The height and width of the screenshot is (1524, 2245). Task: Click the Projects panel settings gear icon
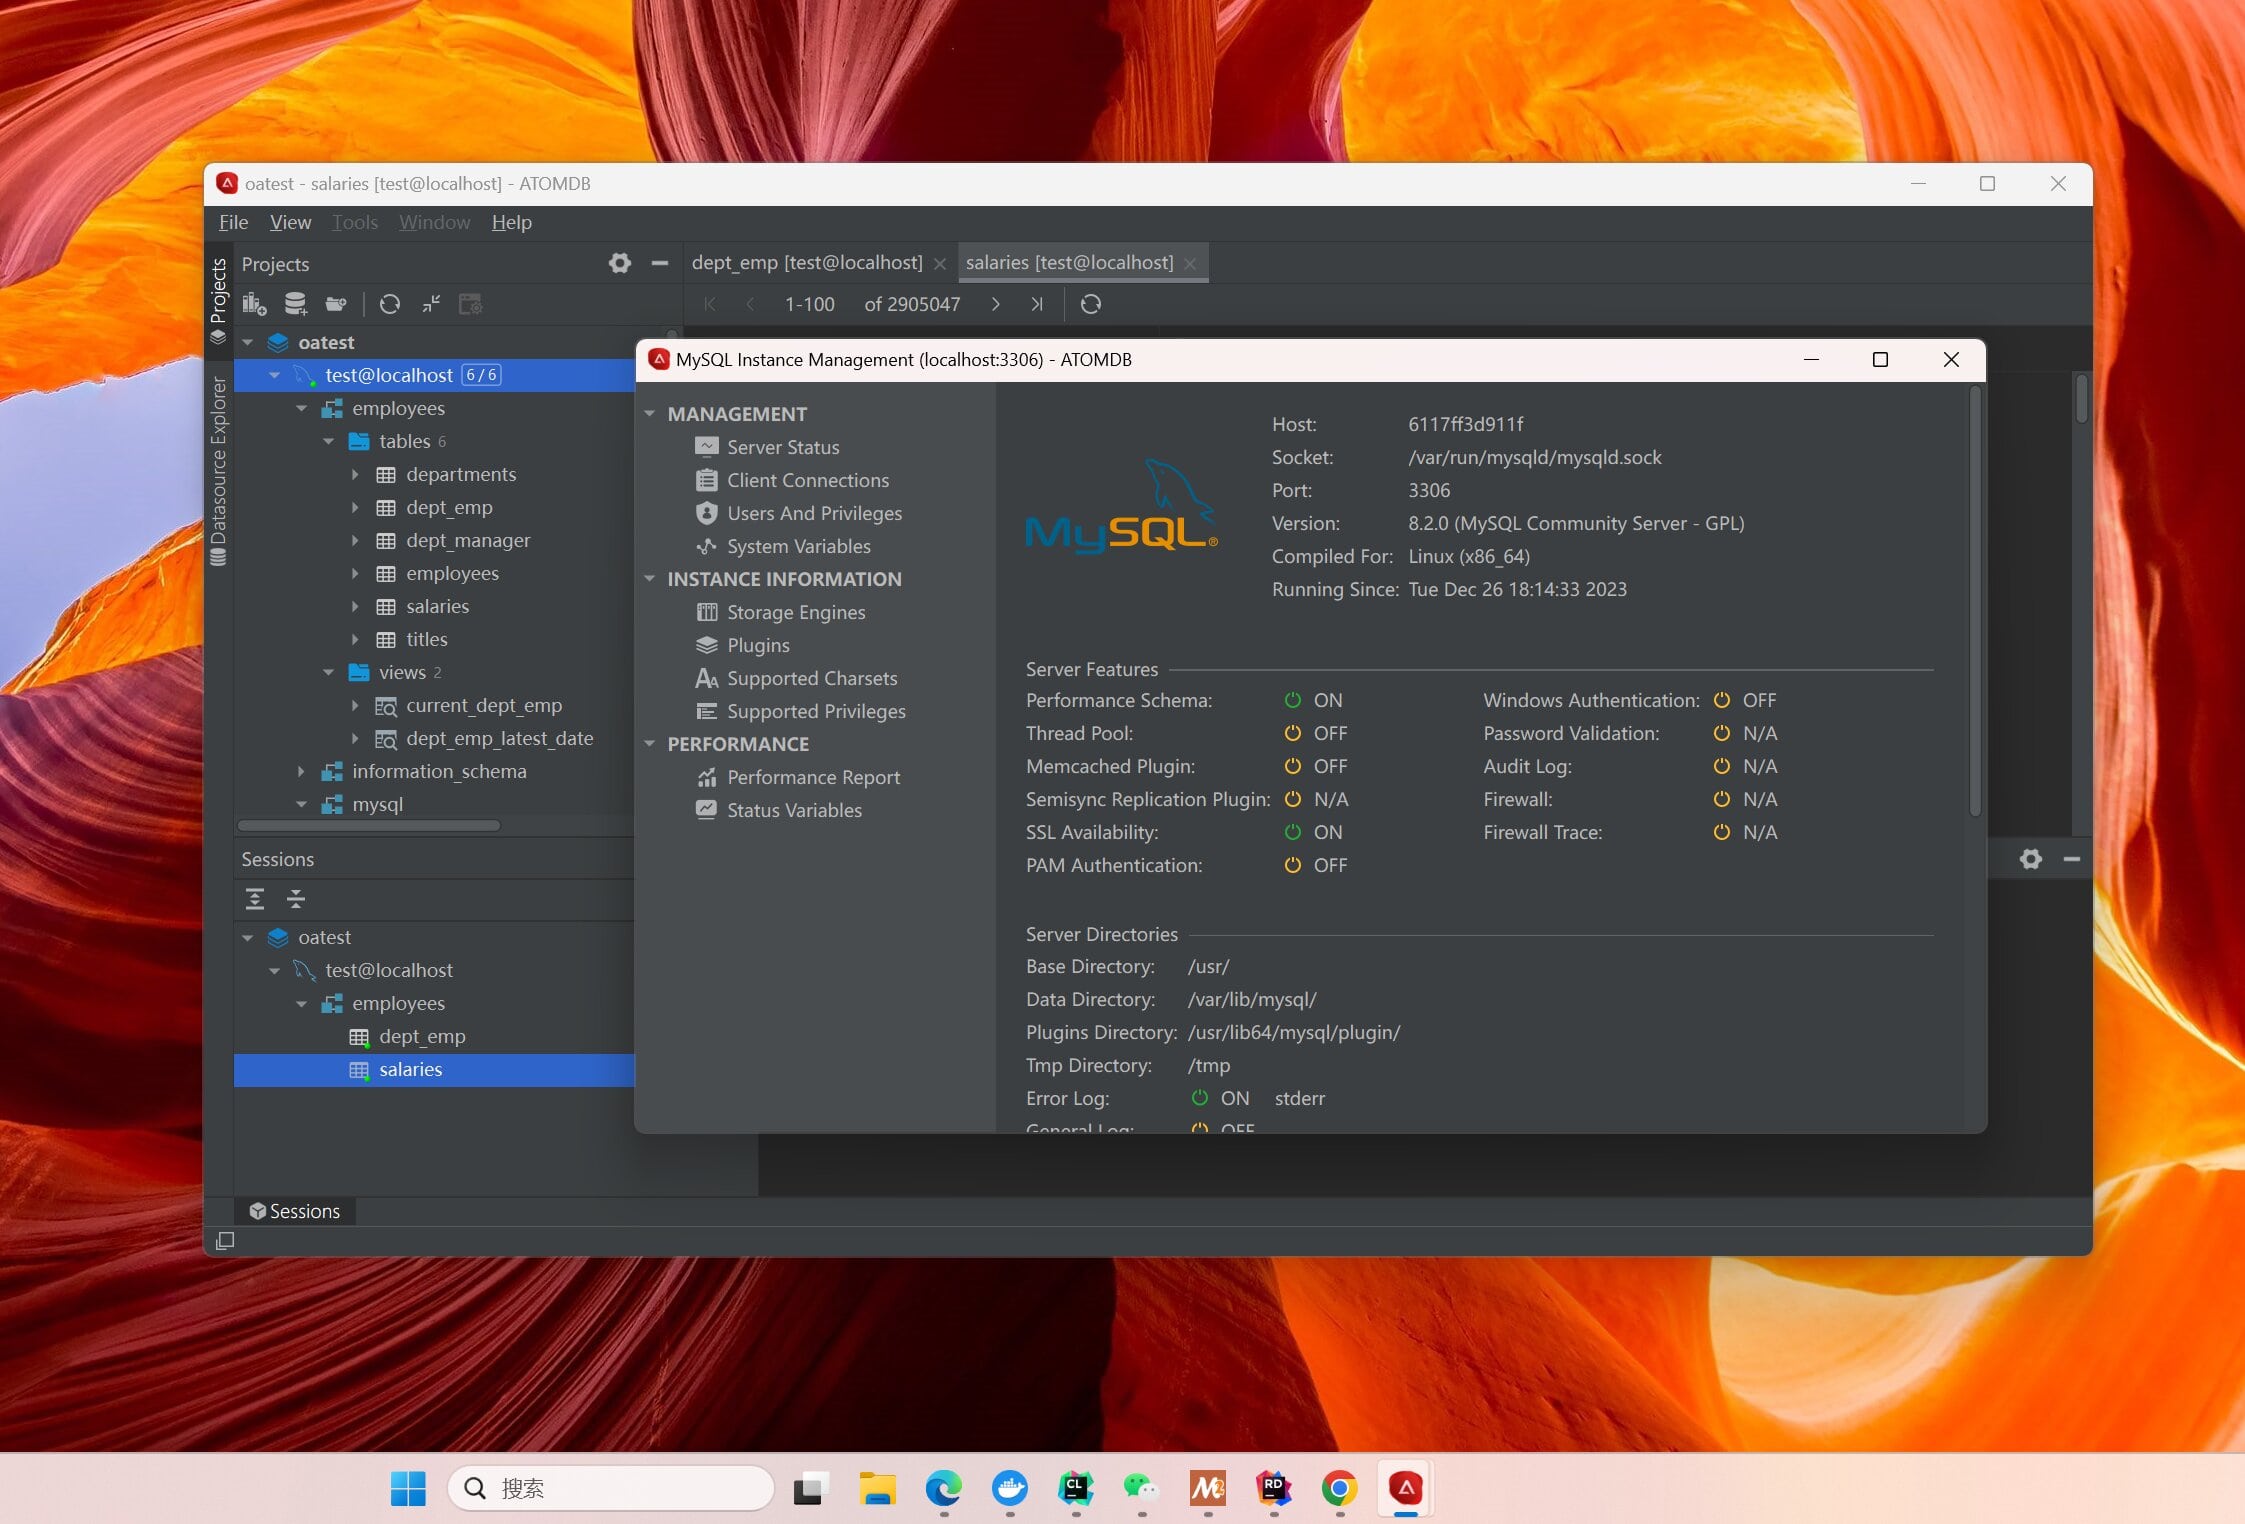coord(619,263)
